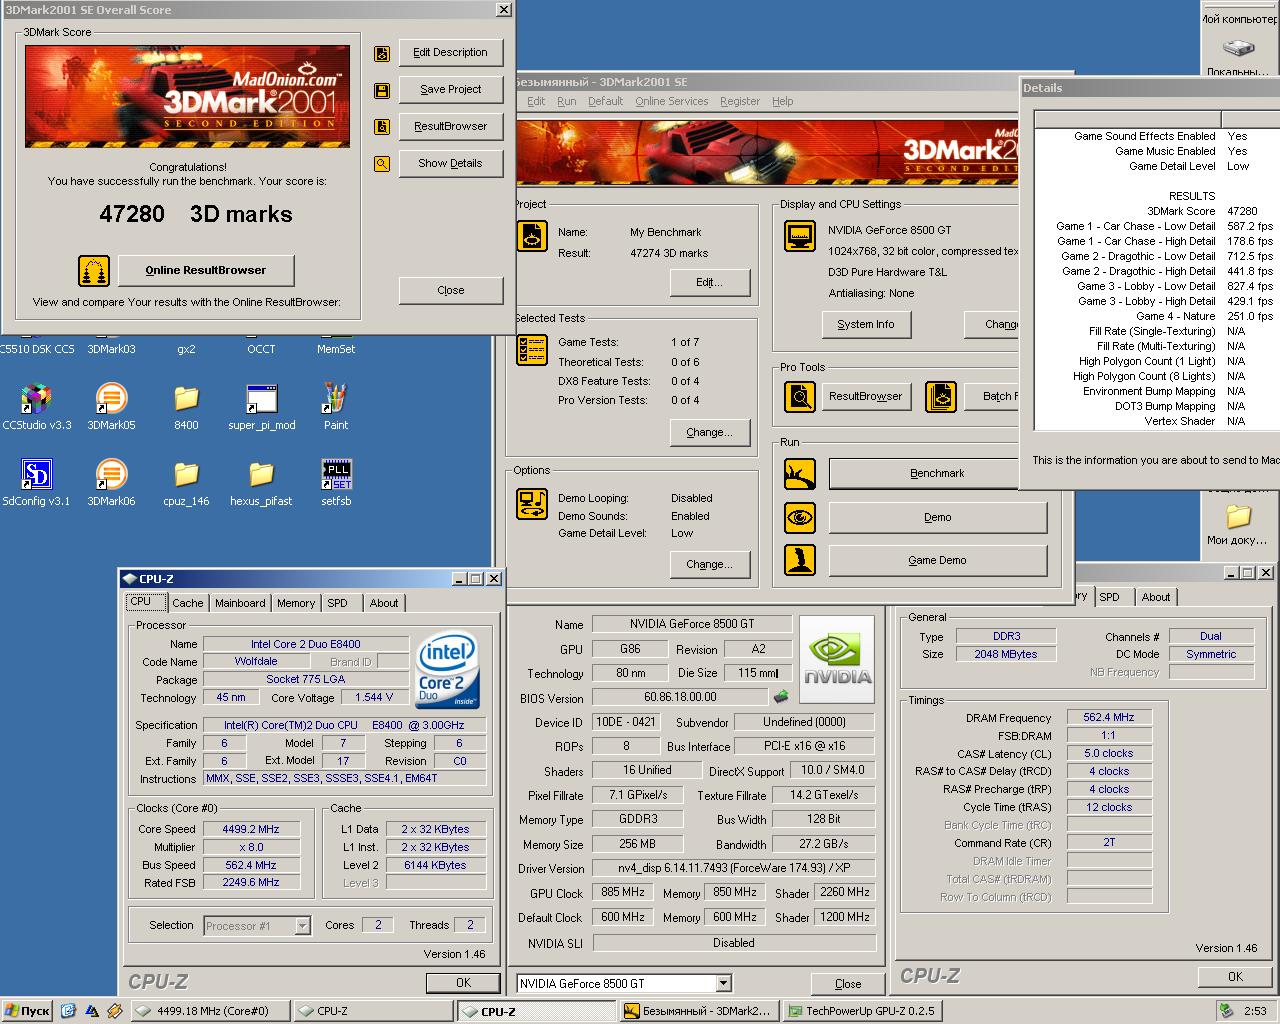
Task: Click the Selected Tests checklist icon
Action: point(532,350)
